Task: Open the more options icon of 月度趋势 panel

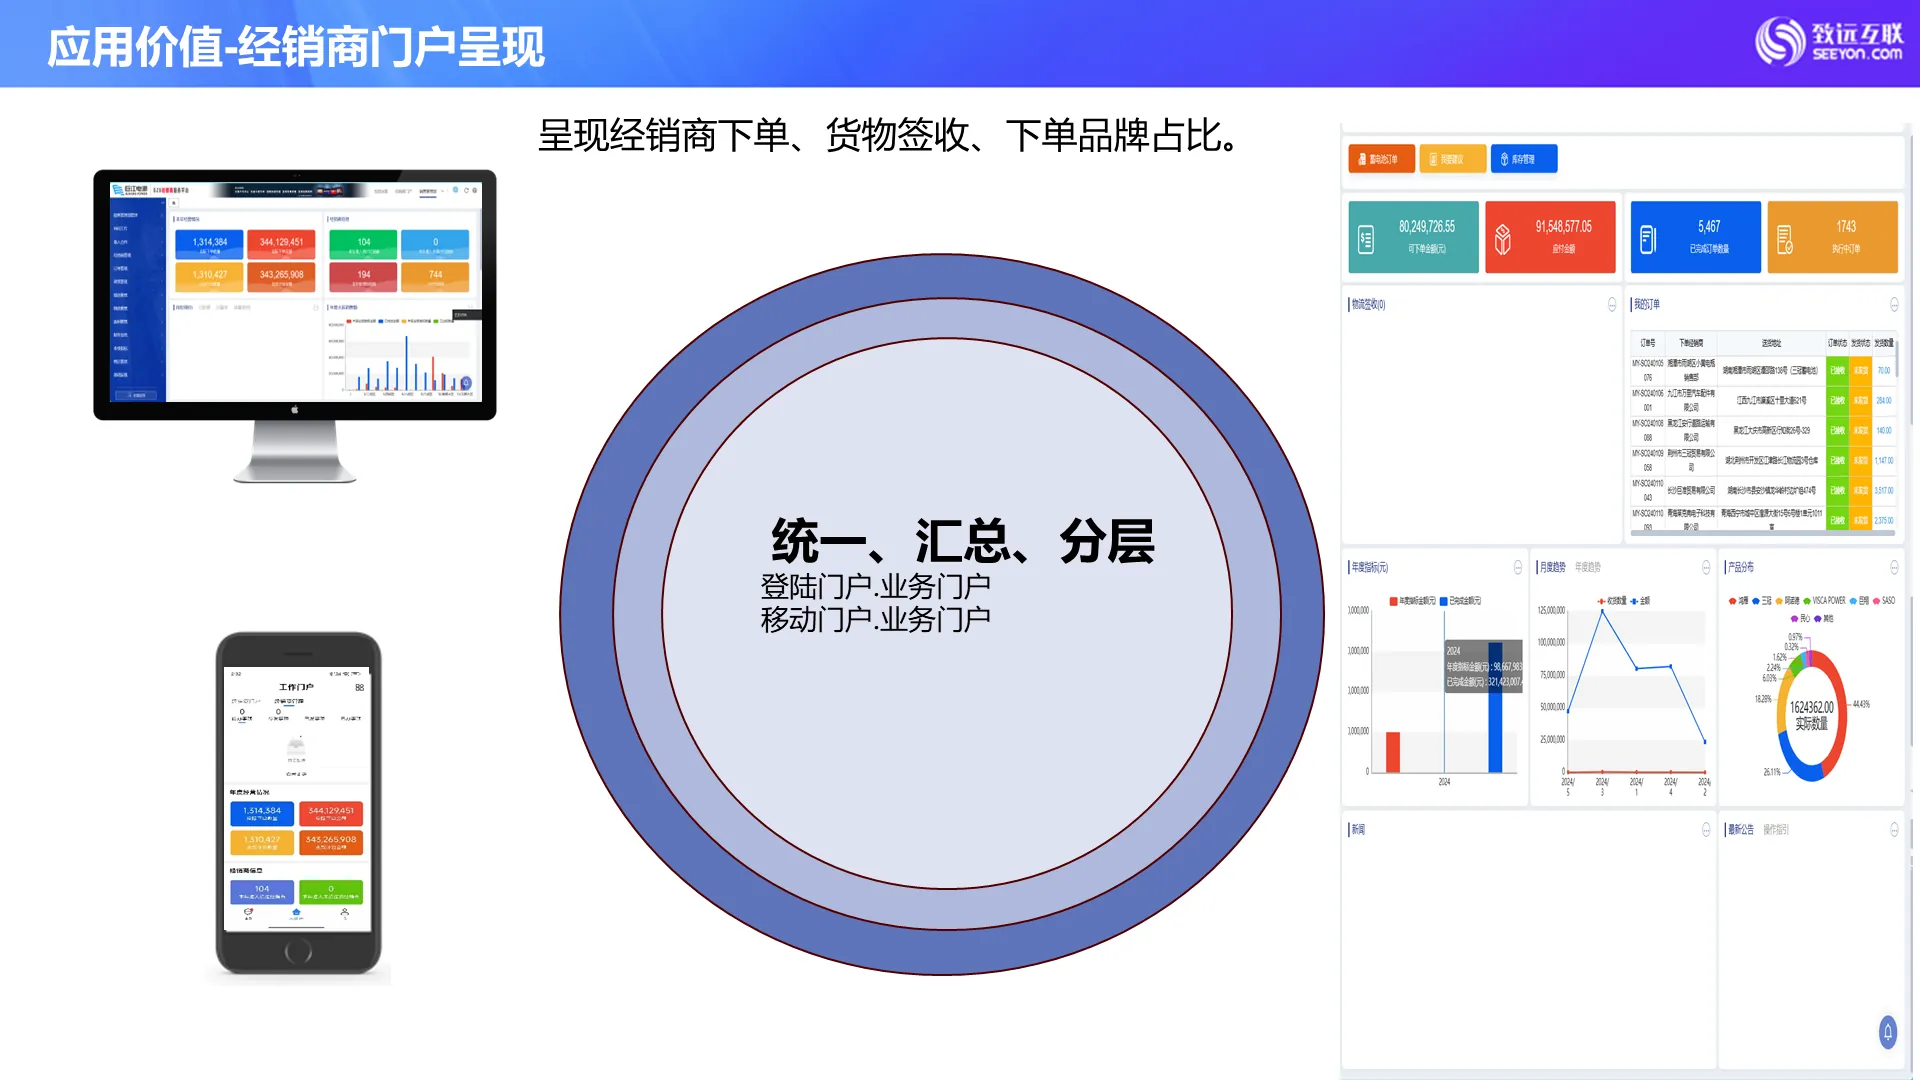Action: point(1706,567)
